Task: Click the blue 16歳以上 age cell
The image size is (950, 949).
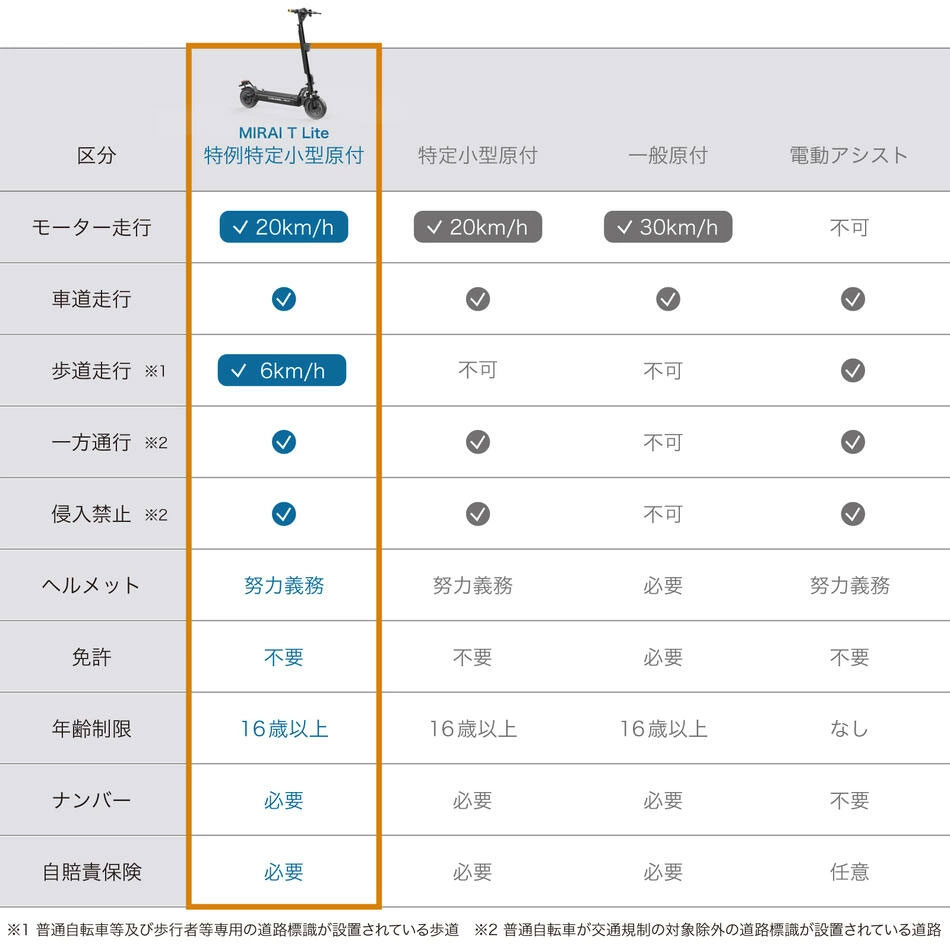Action: 284,729
